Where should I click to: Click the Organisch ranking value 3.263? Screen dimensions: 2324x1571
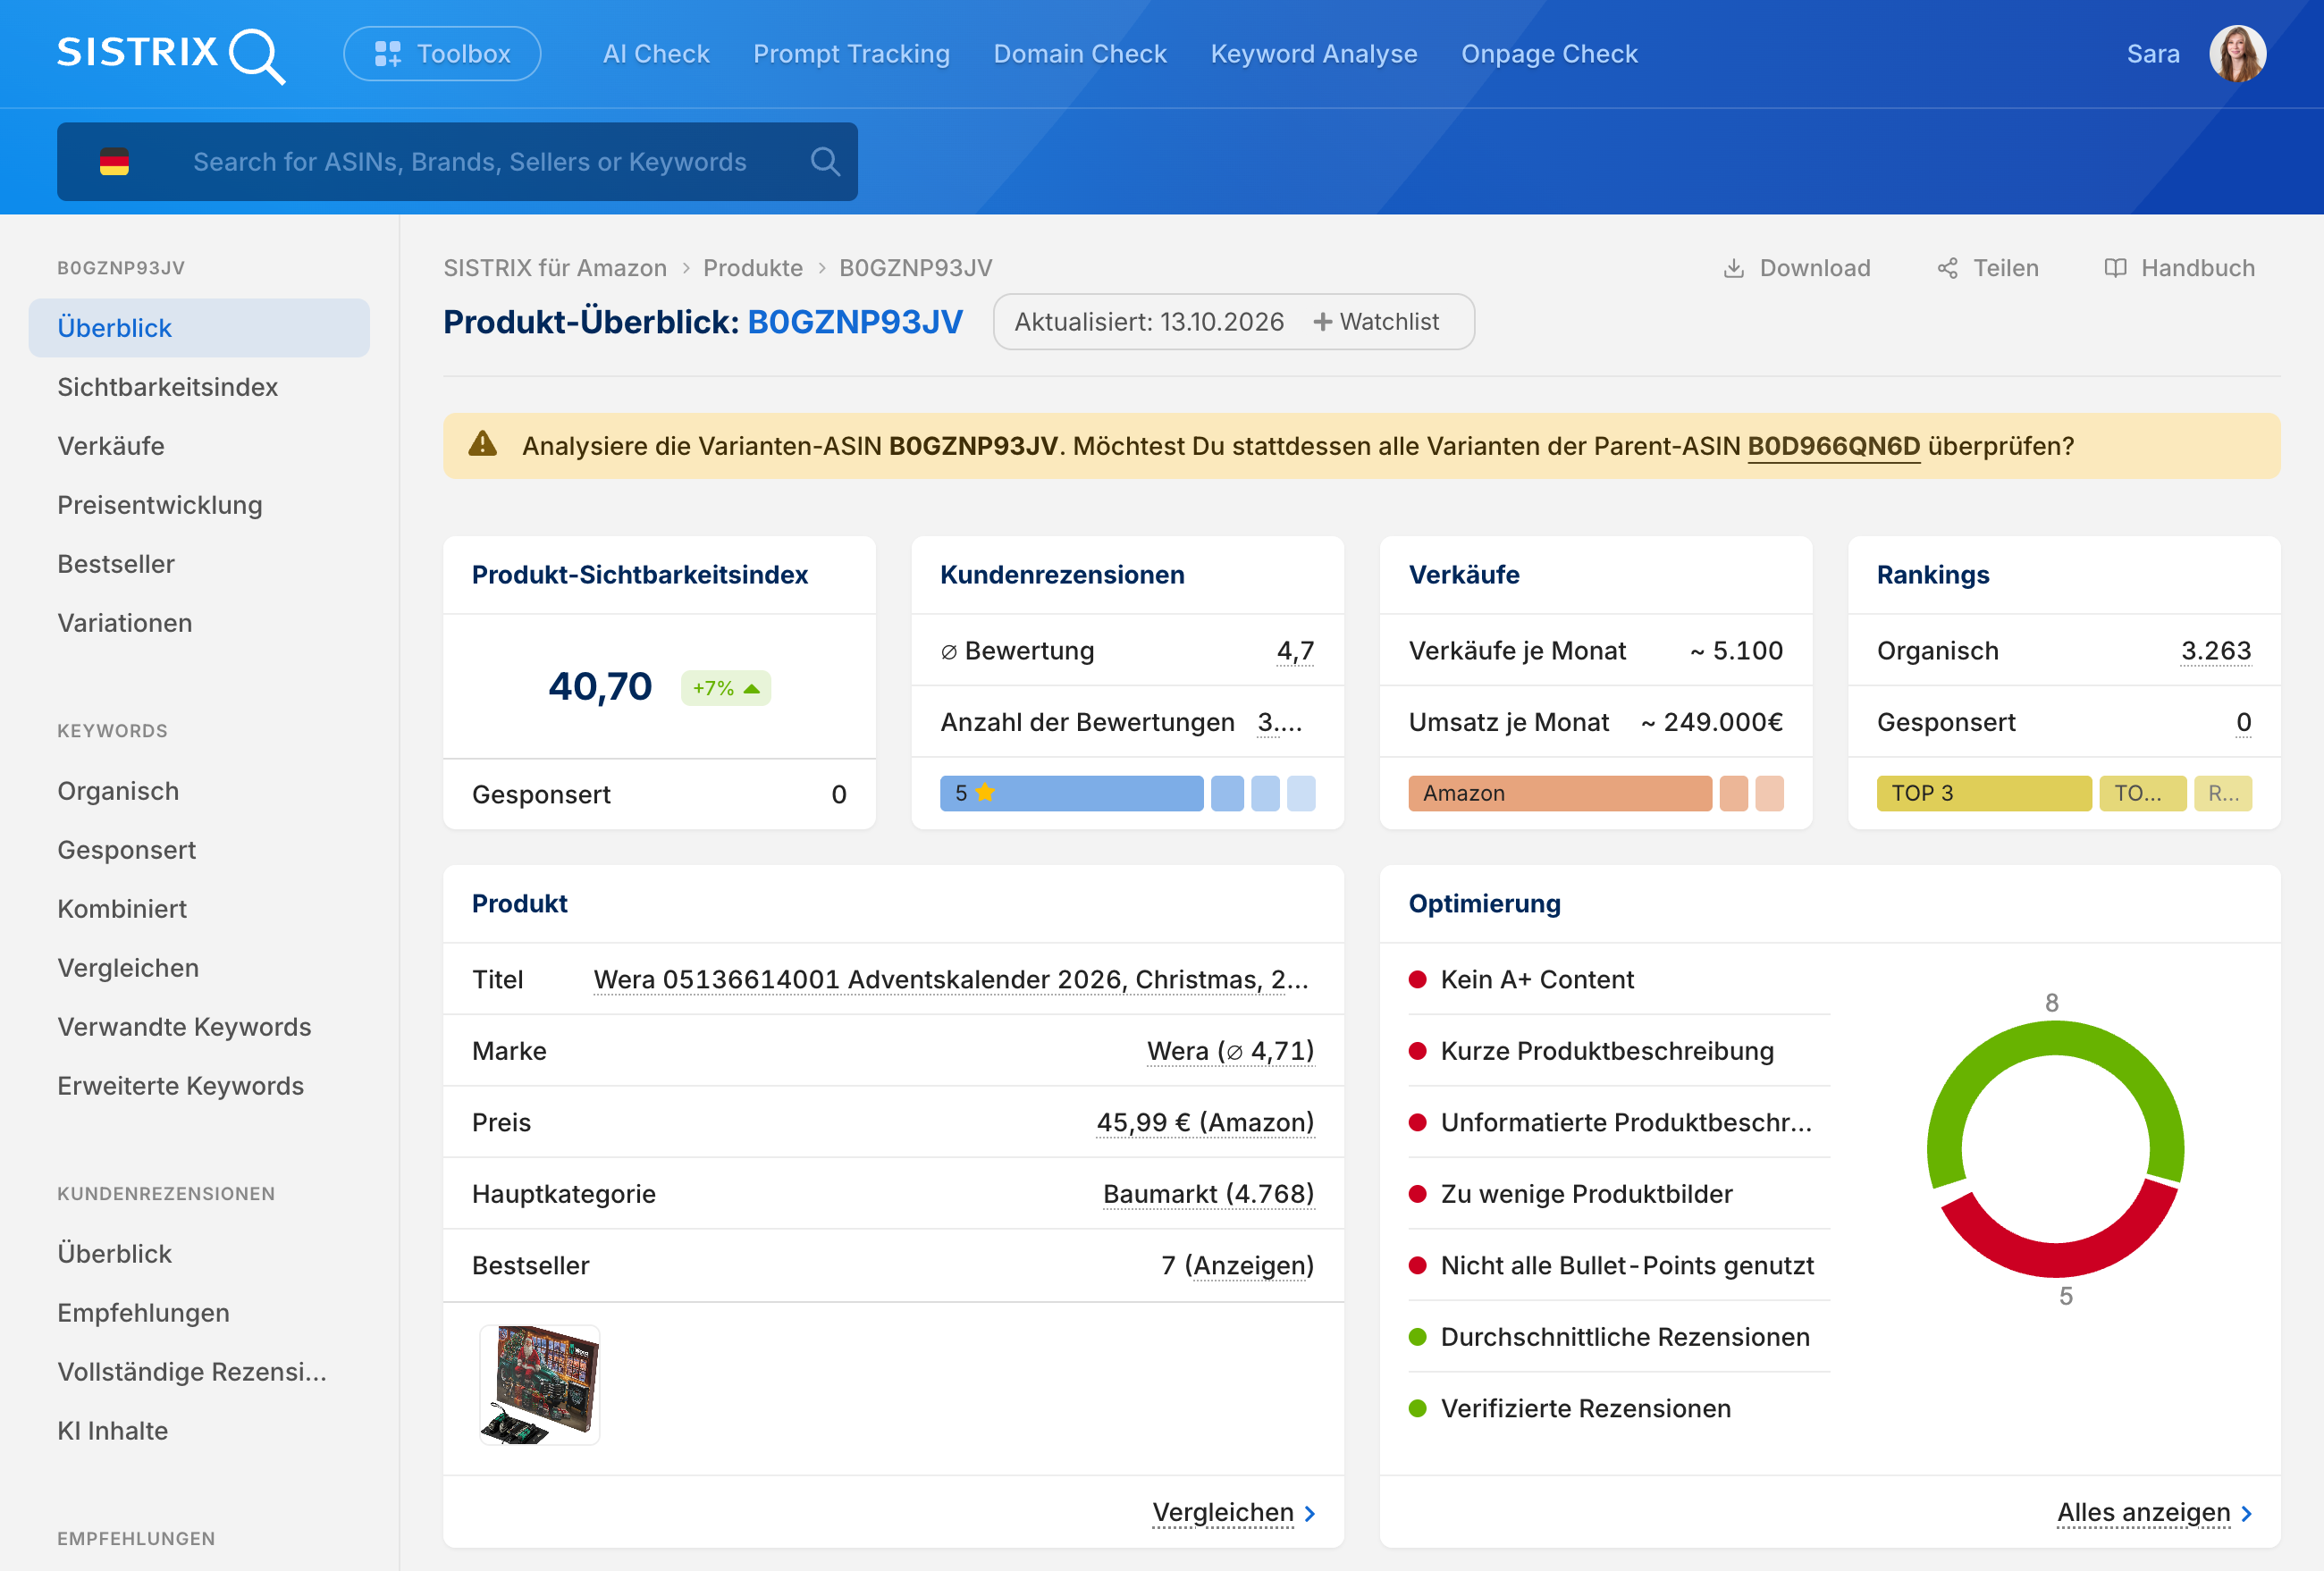tap(2216, 651)
